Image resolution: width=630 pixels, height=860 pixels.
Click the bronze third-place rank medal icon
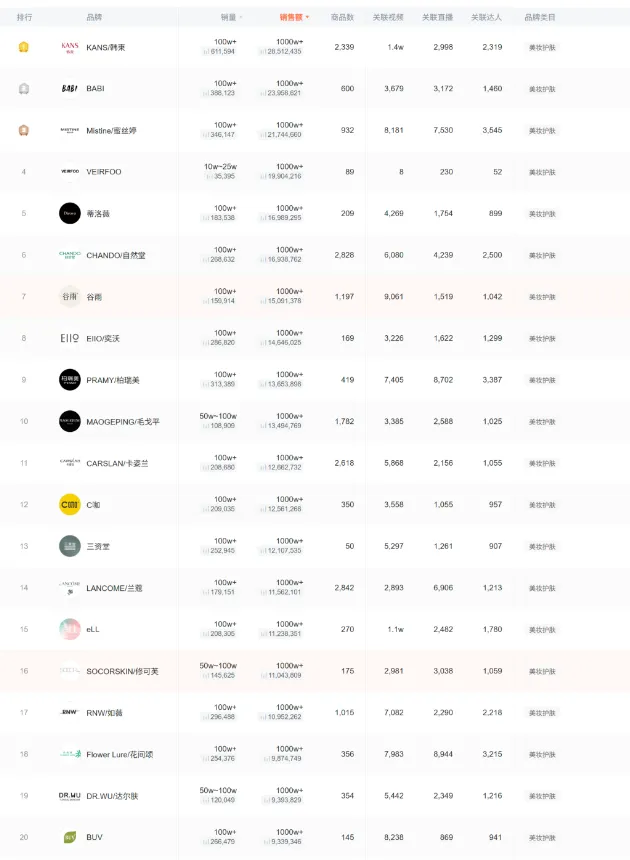tap(24, 130)
